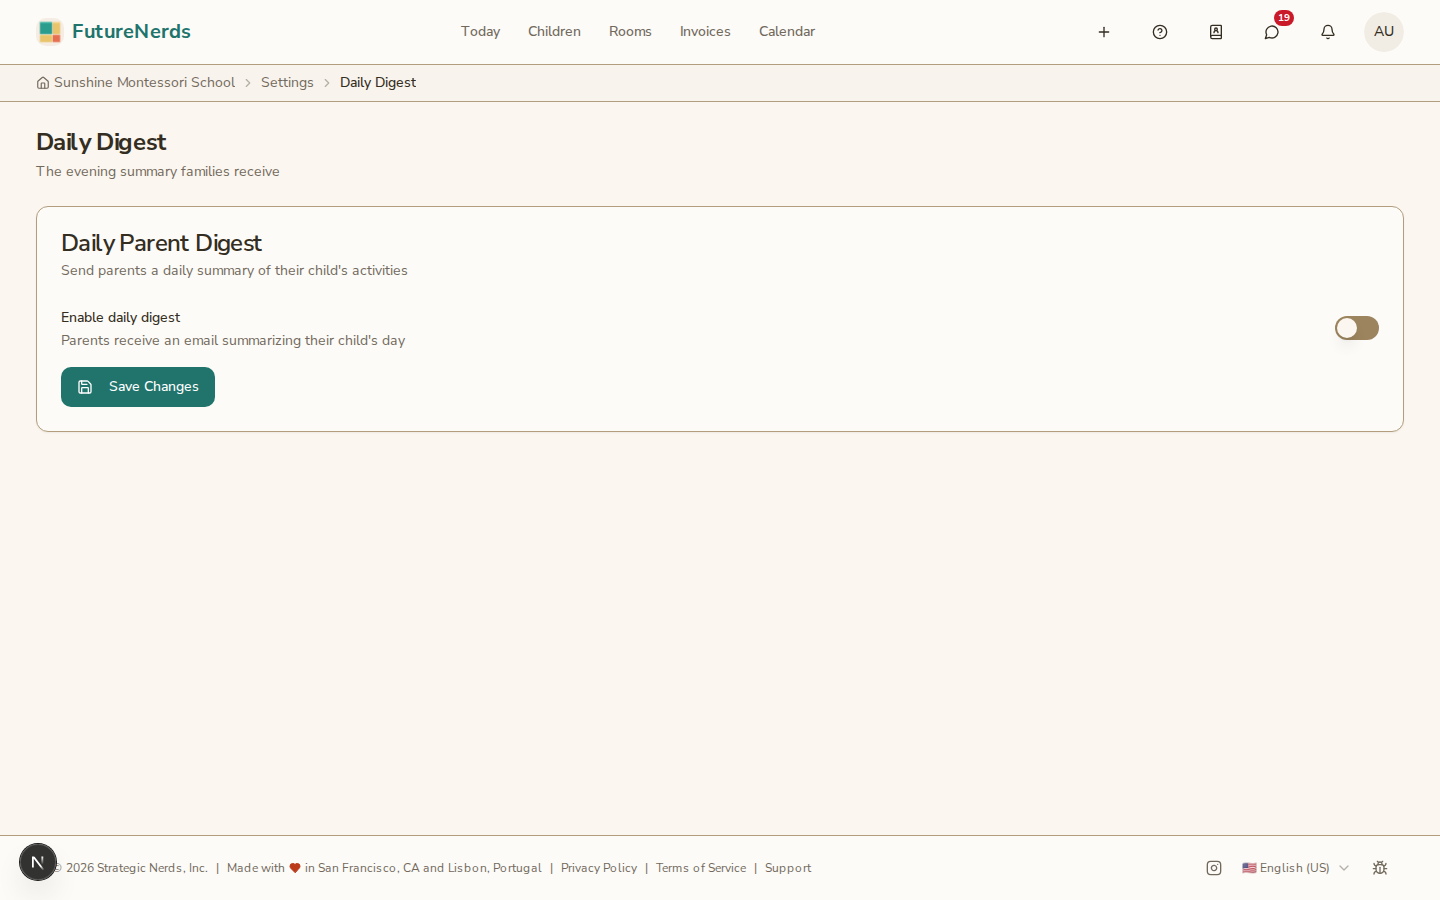Click the Support footer link
This screenshot has width=1440, height=900.
(x=788, y=868)
